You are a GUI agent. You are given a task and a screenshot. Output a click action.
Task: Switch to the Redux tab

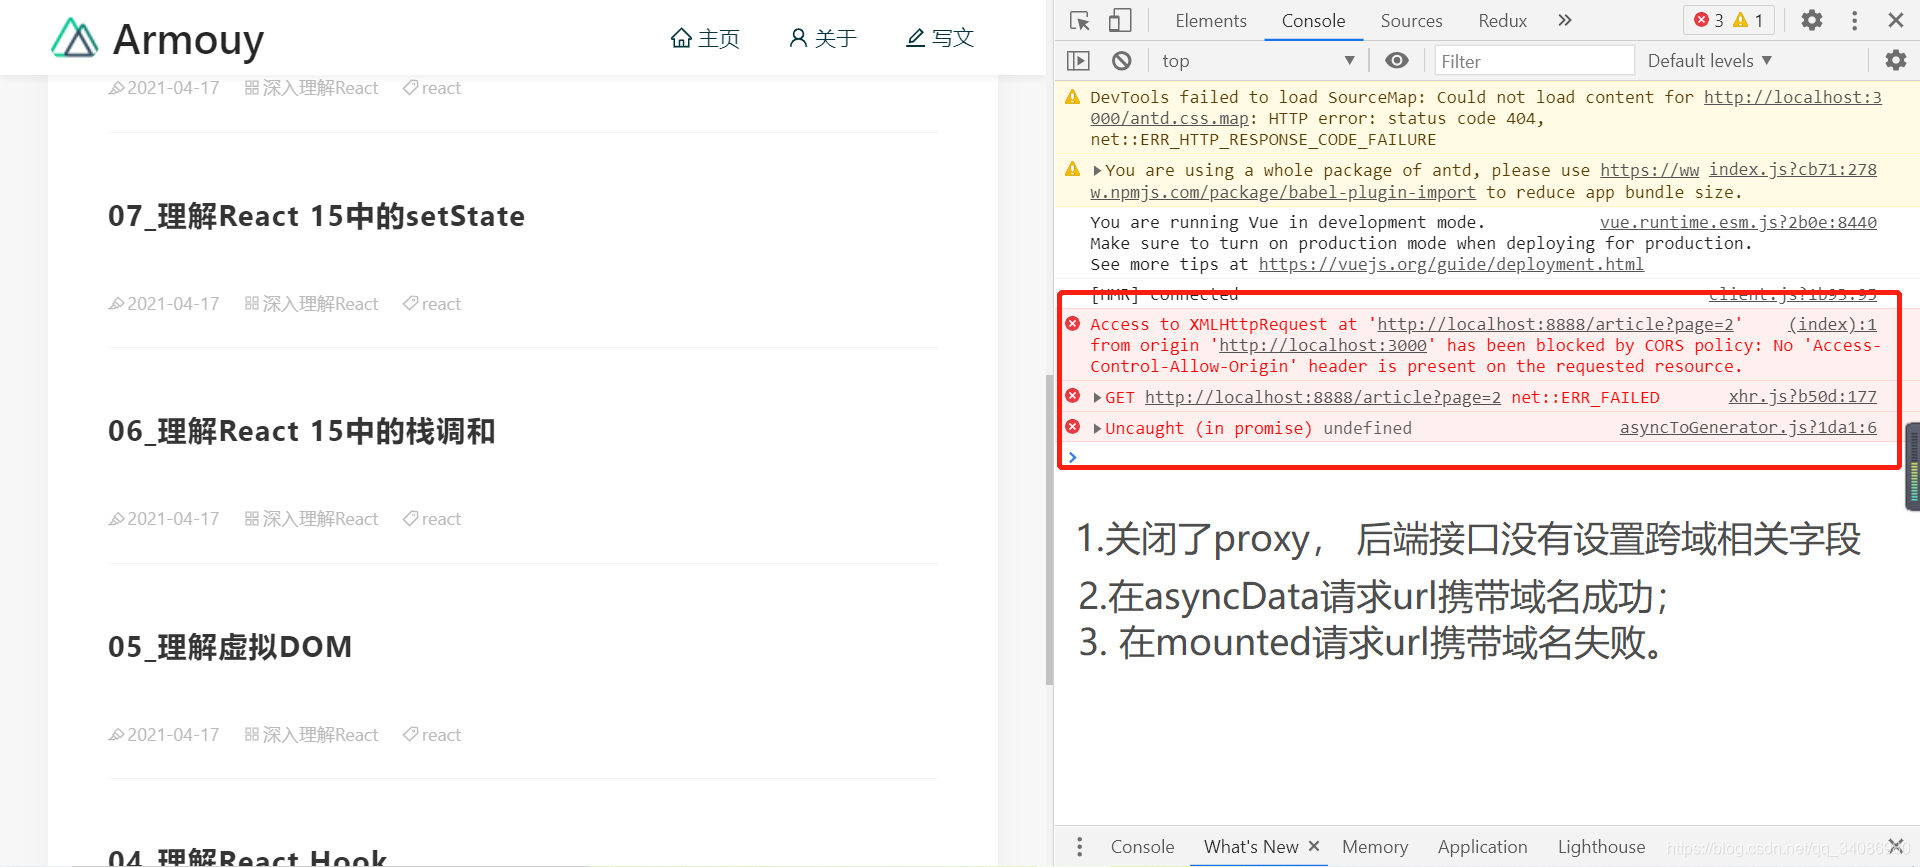click(x=1502, y=20)
